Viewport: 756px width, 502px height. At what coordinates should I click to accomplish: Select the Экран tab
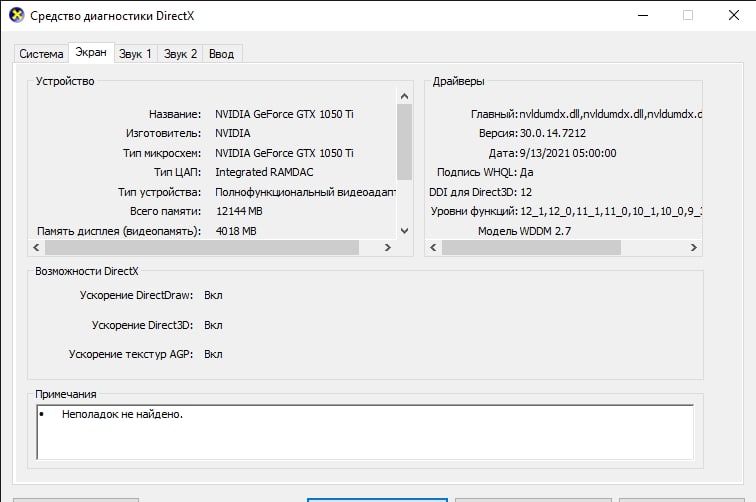click(x=91, y=52)
